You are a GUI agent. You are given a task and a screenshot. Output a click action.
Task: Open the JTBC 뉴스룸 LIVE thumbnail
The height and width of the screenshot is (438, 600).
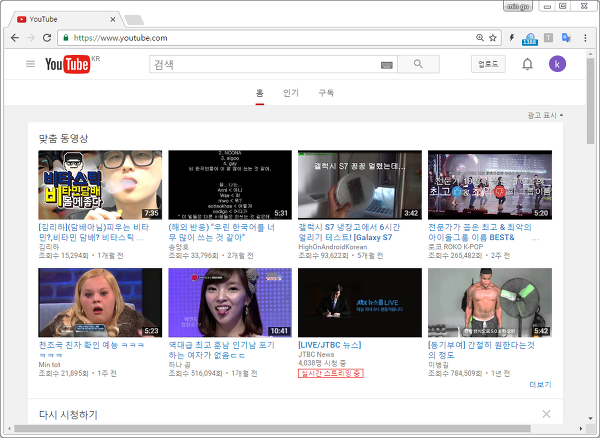(360, 303)
